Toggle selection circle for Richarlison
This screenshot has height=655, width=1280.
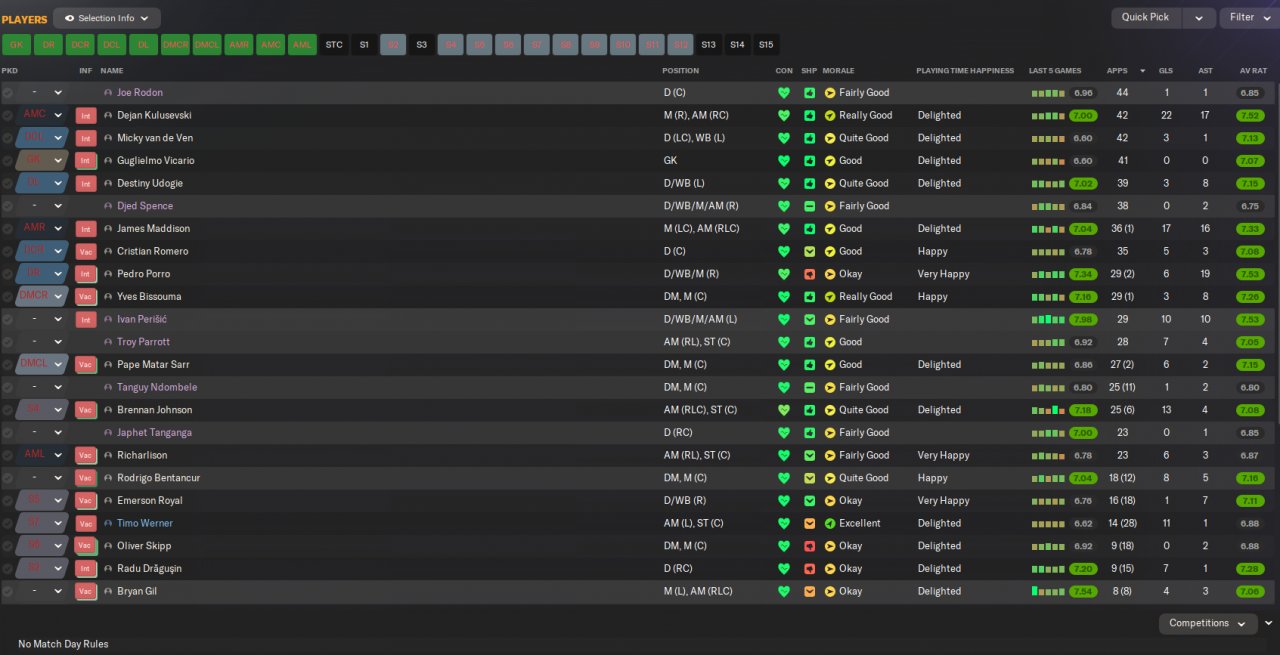pyautogui.click(x=7, y=455)
